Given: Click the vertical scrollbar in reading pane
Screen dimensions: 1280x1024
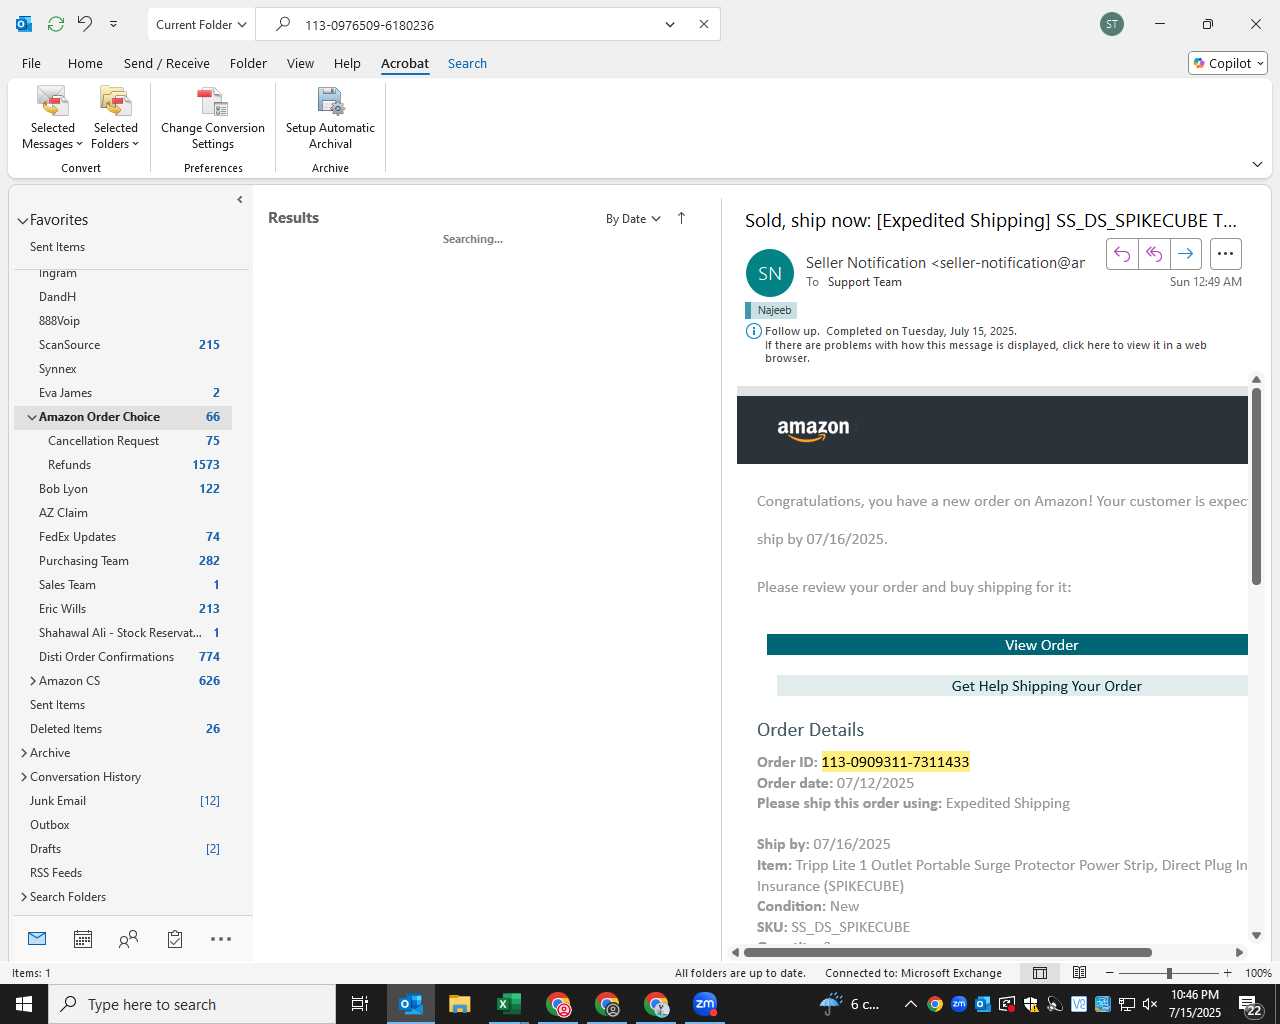Looking at the screenshot, I should (1256, 486).
